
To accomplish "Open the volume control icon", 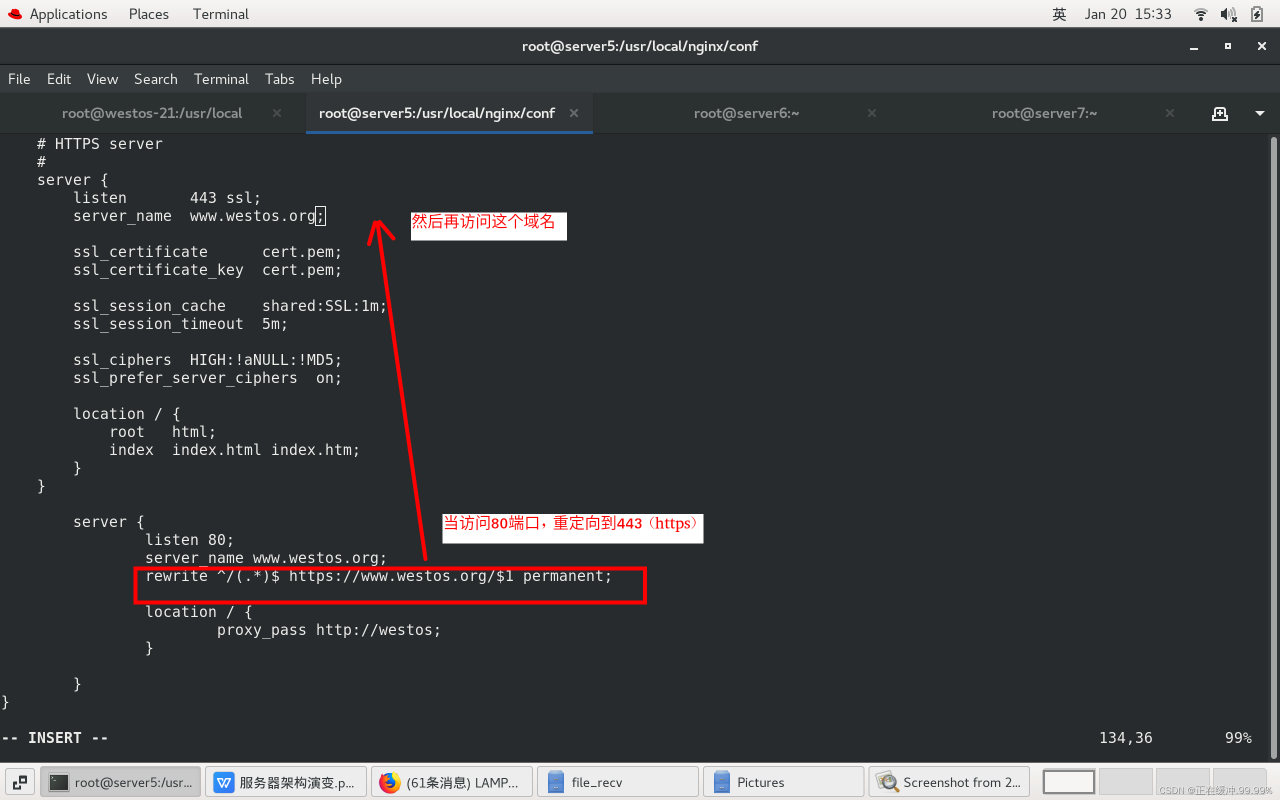I will point(1229,14).
